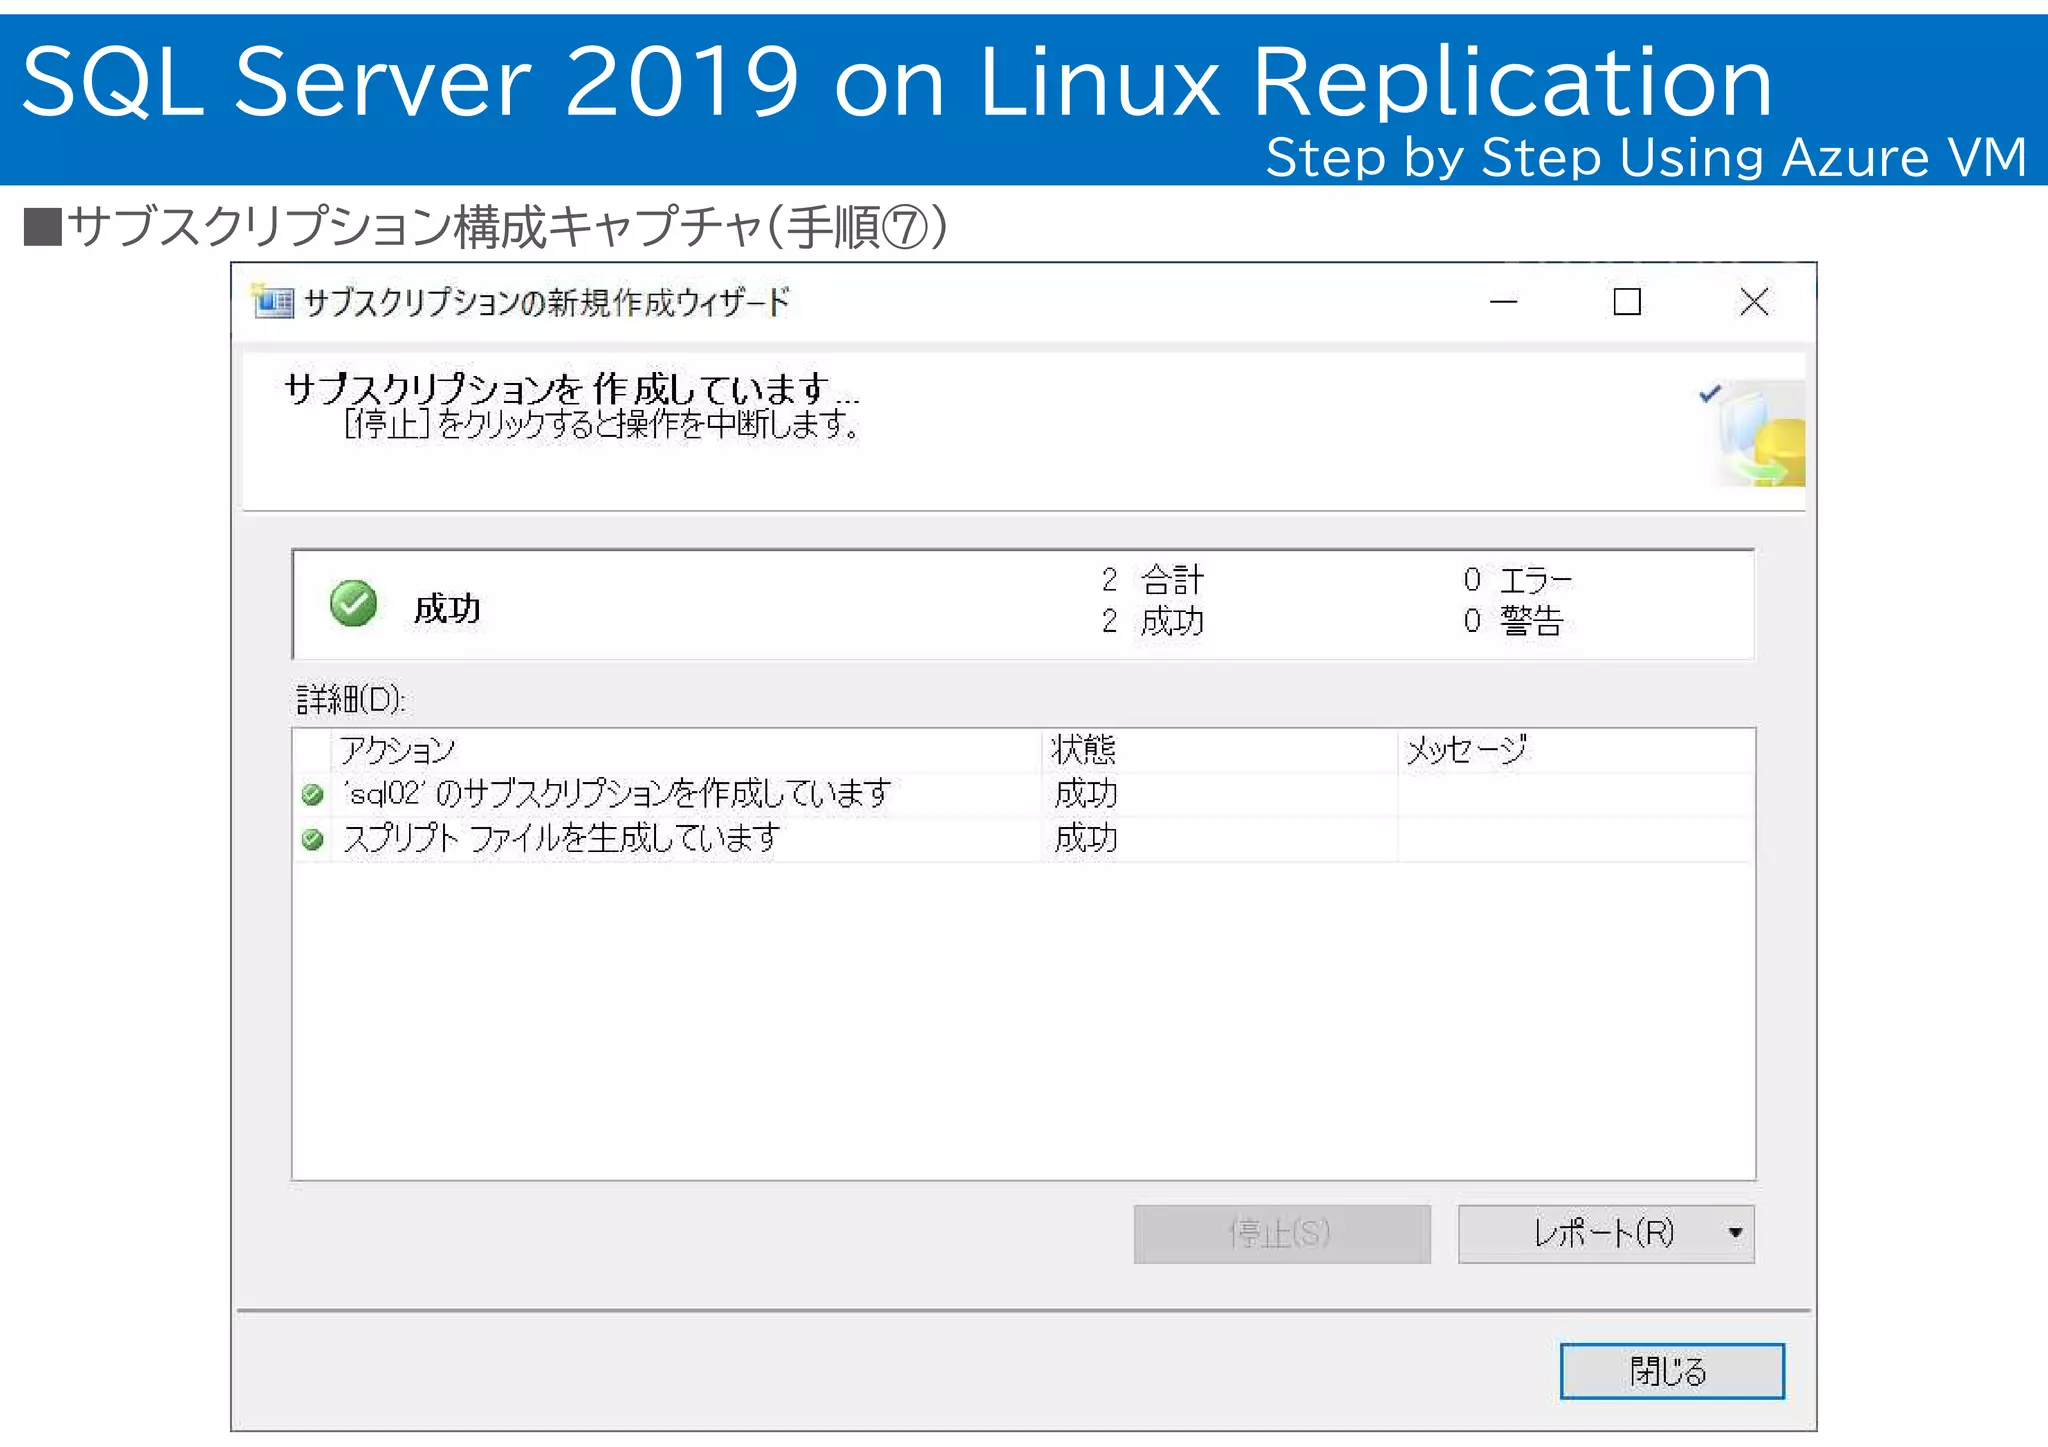Click green status icon for script file row
This screenshot has width=2048, height=1447.
click(x=313, y=839)
